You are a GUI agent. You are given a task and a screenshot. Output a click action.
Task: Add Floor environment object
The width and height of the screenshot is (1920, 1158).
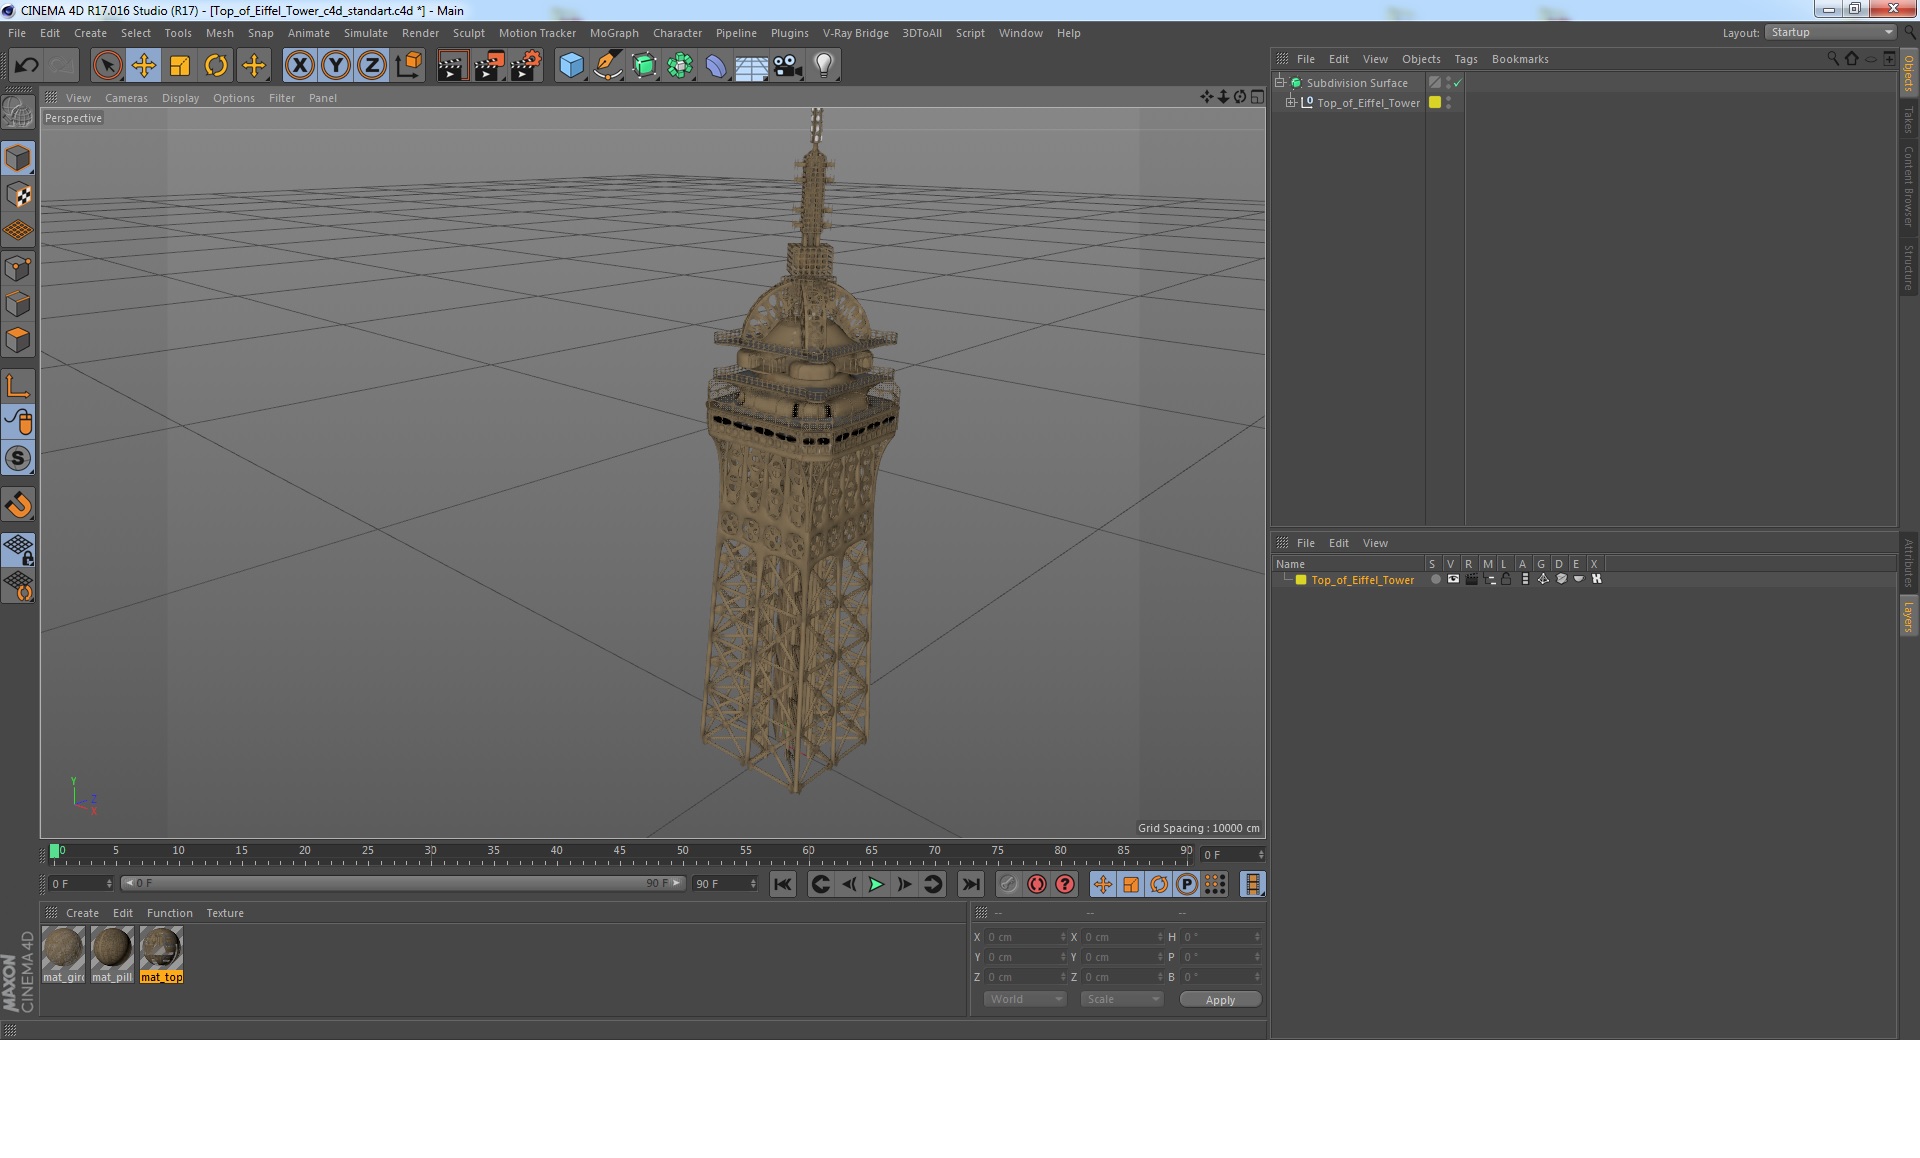coord(752,66)
